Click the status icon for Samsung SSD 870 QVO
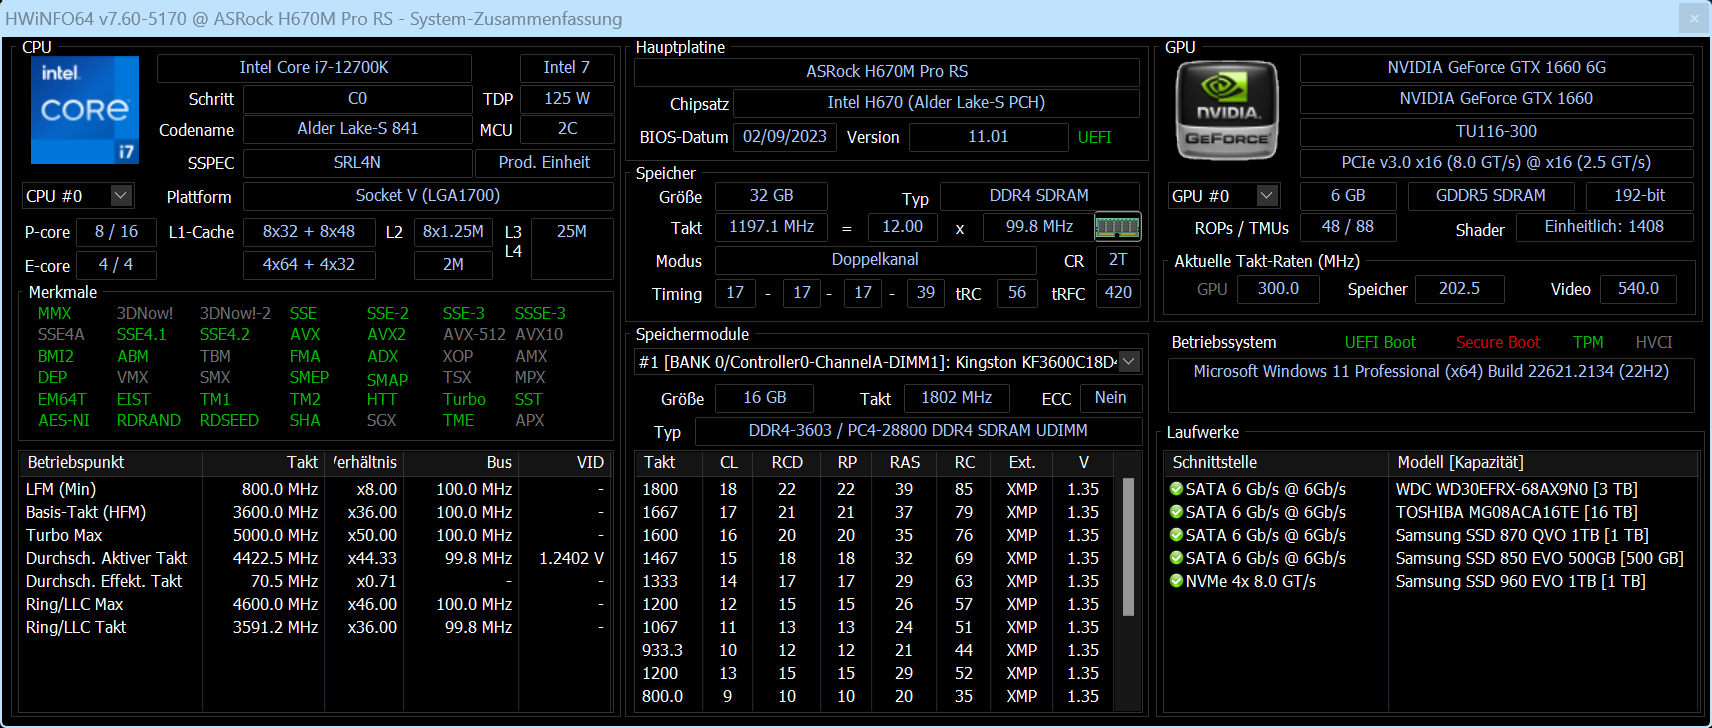Image resolution: width=1712 pixels, height=728 pixels. pos(1177,535)
